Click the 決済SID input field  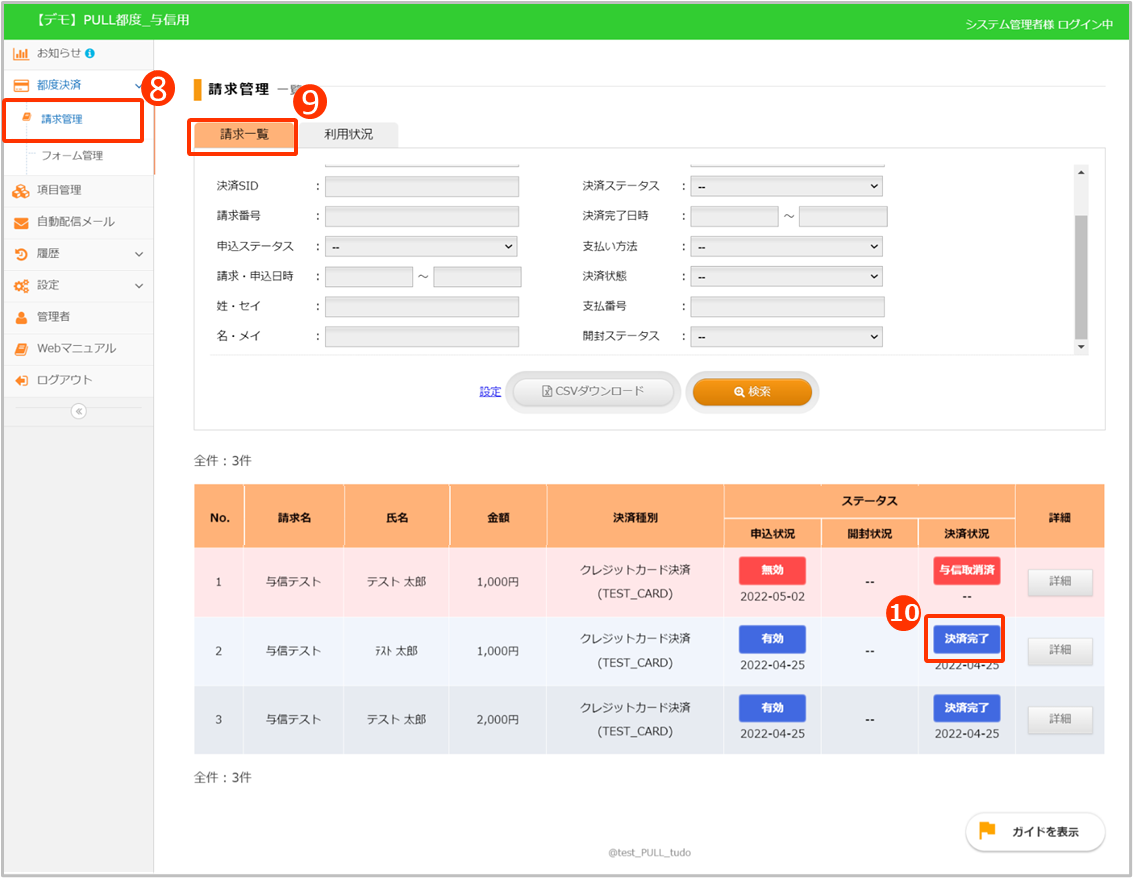point(421,186)
